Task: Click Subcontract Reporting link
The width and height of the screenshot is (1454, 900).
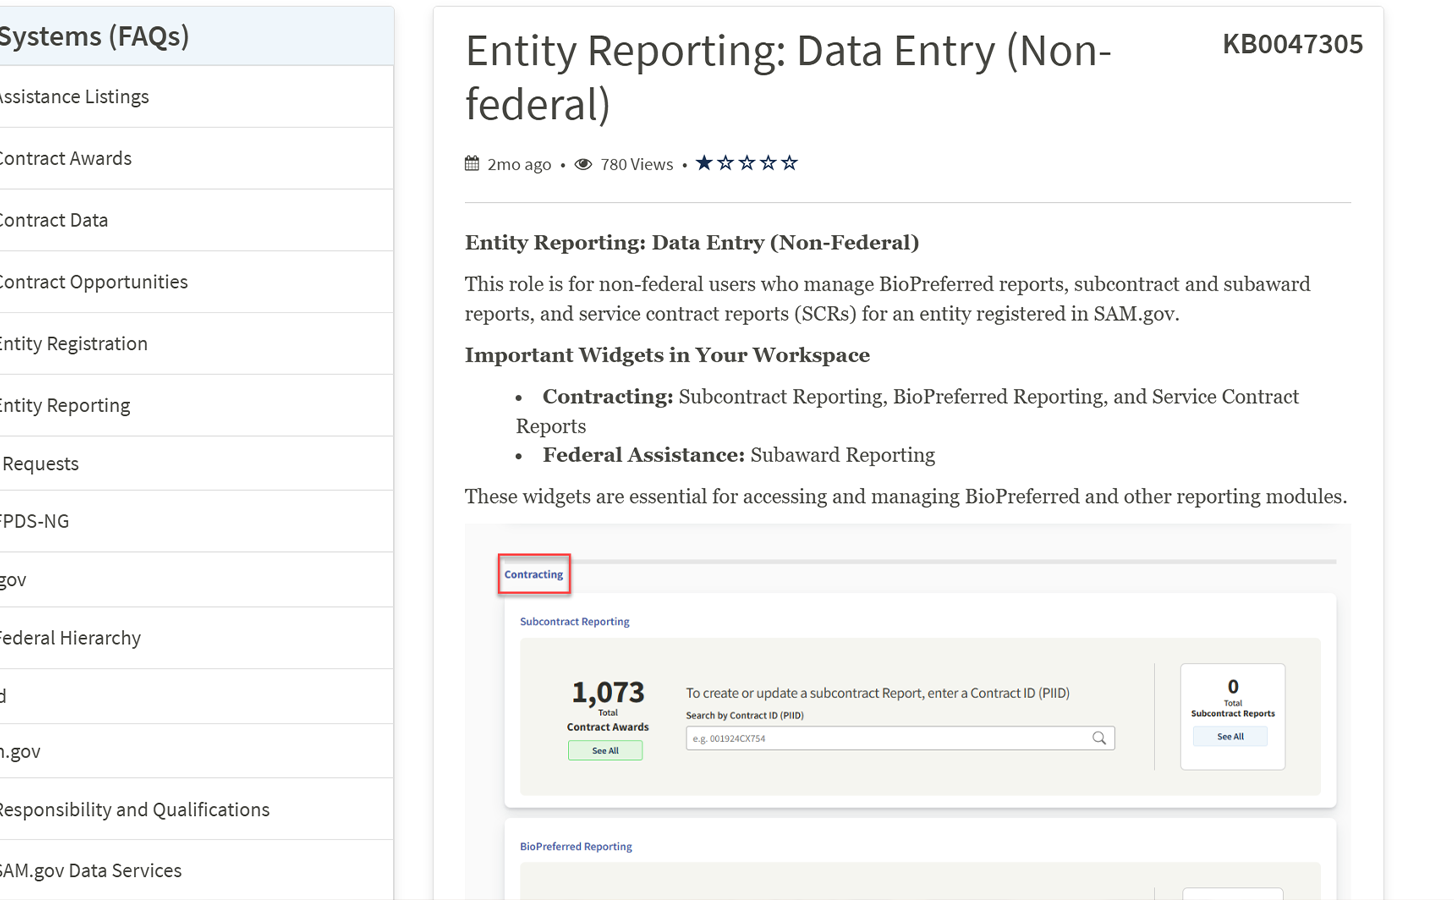Action: click(575, 622)
